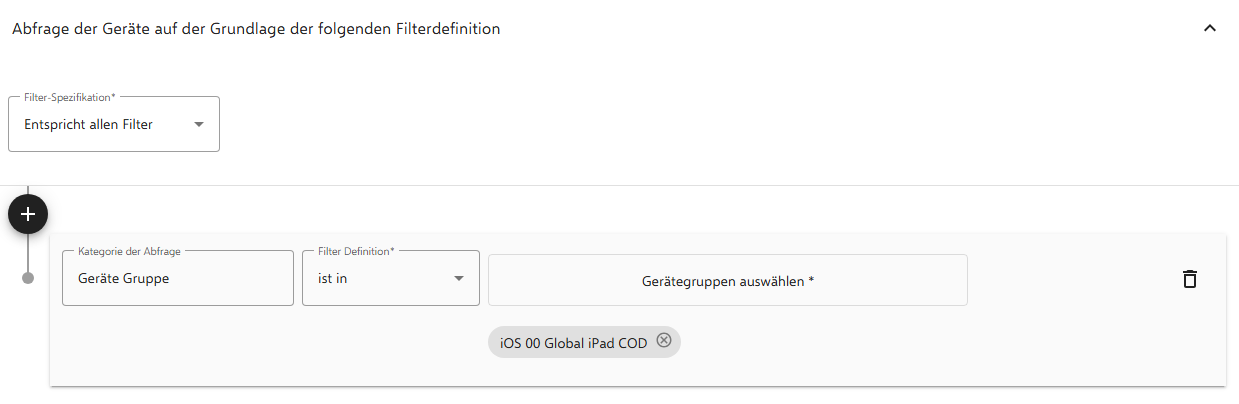
Task: Click the black plus button to add a filter
Action: pyautogui.click(x=28, y=214)
